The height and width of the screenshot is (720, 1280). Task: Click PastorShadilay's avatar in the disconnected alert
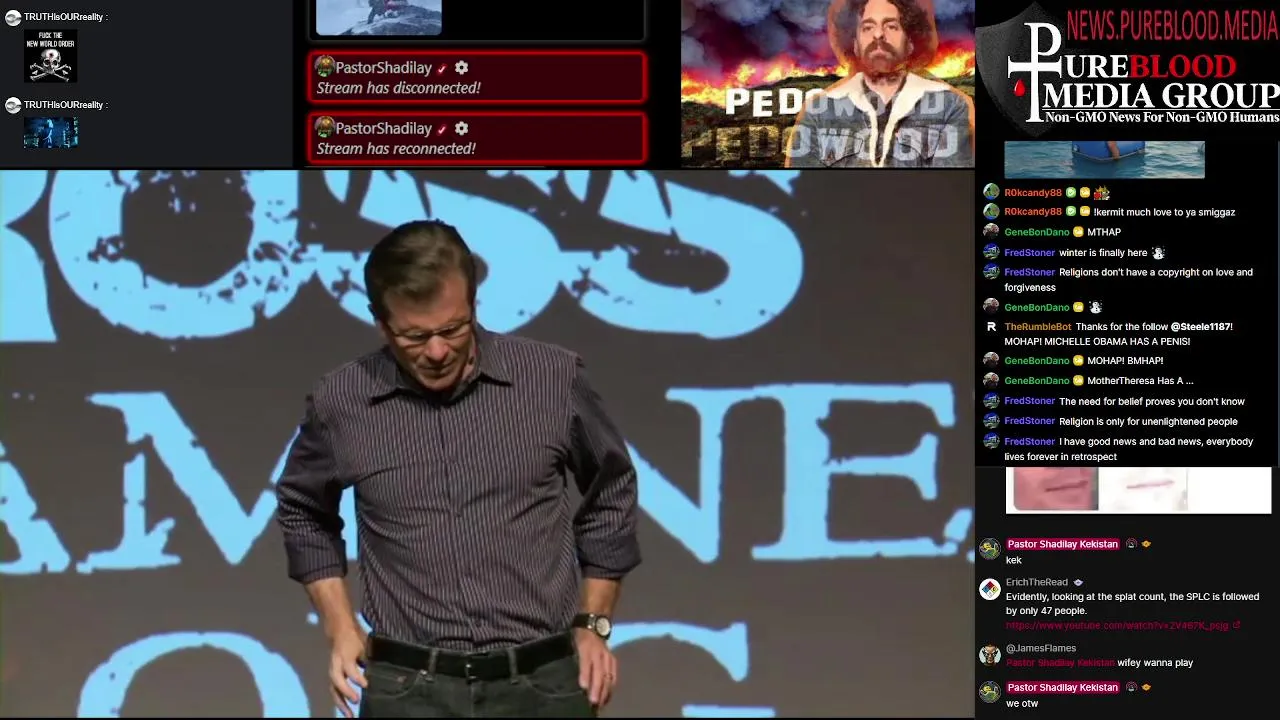point(324,67)
